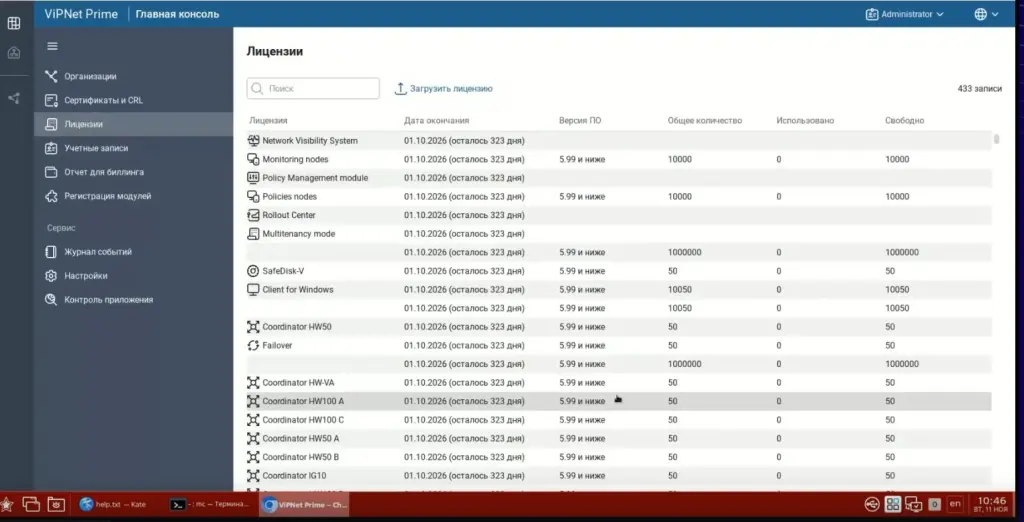Image resolution: width=1024 pixels, height=522 pixels.
Task: Click the Rollout Center row icon
Action: pos(253,215)
